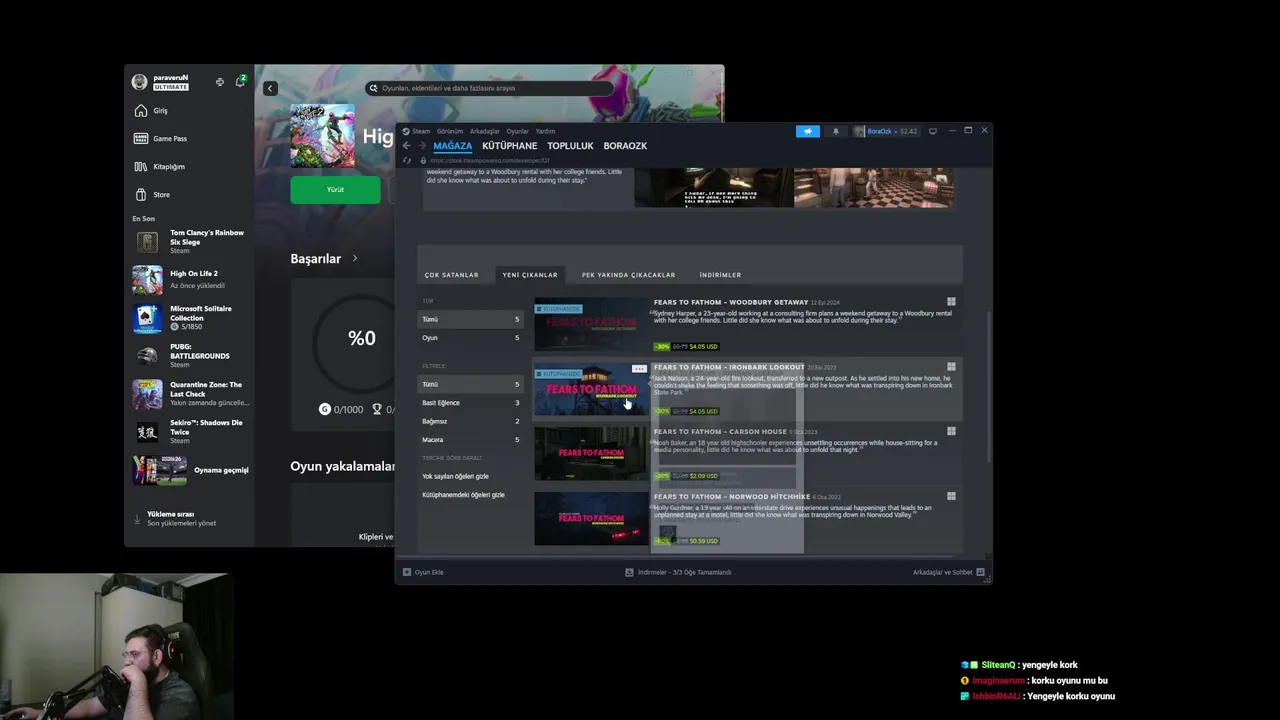The height and width of the screenshot is (720, 1280).
Task: Open the three-dots menu on Ironbark Lookout thumbnail
Action: click(639, 369)
